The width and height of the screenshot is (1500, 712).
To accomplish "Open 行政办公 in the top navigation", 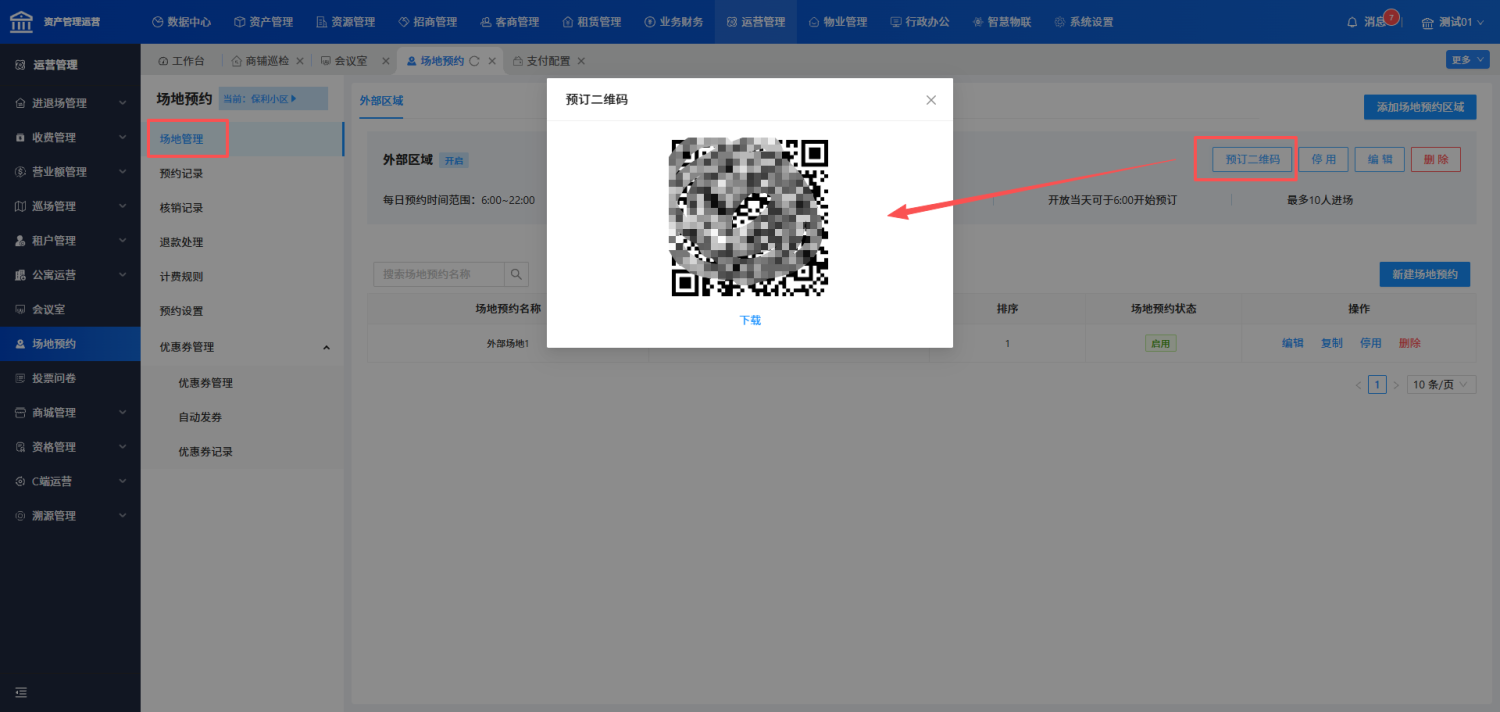I will (x=920, y=22).
